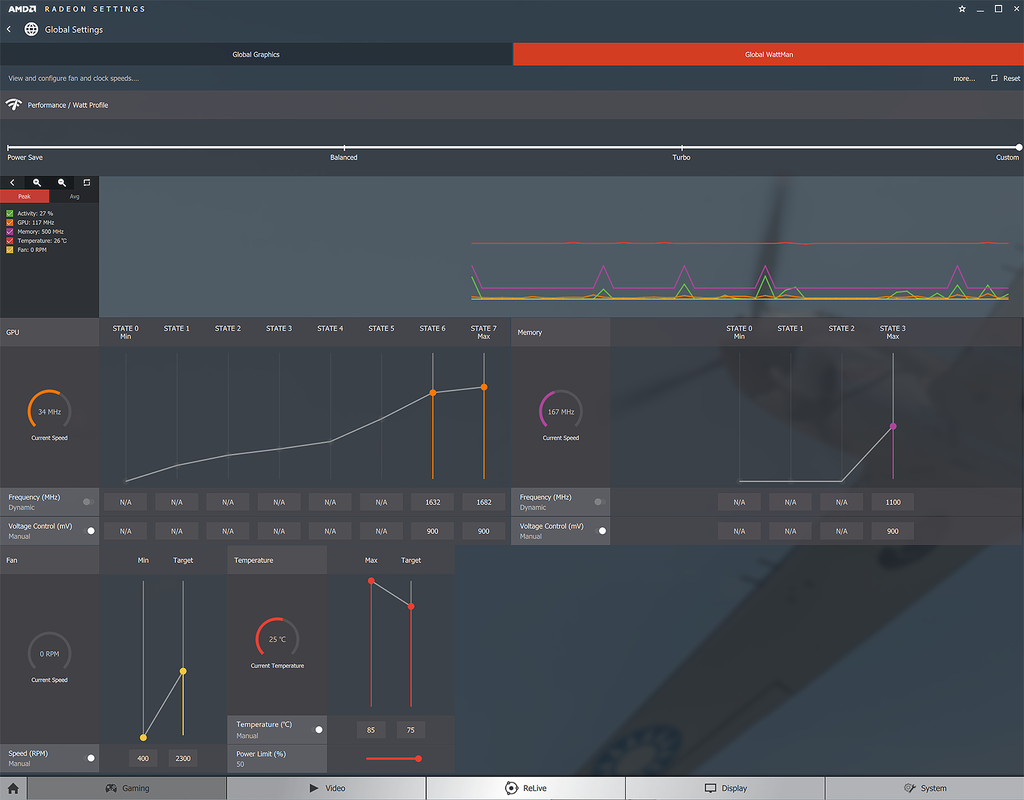
Task: Click the Memory current speed gauge
Action: click(560, 411)
